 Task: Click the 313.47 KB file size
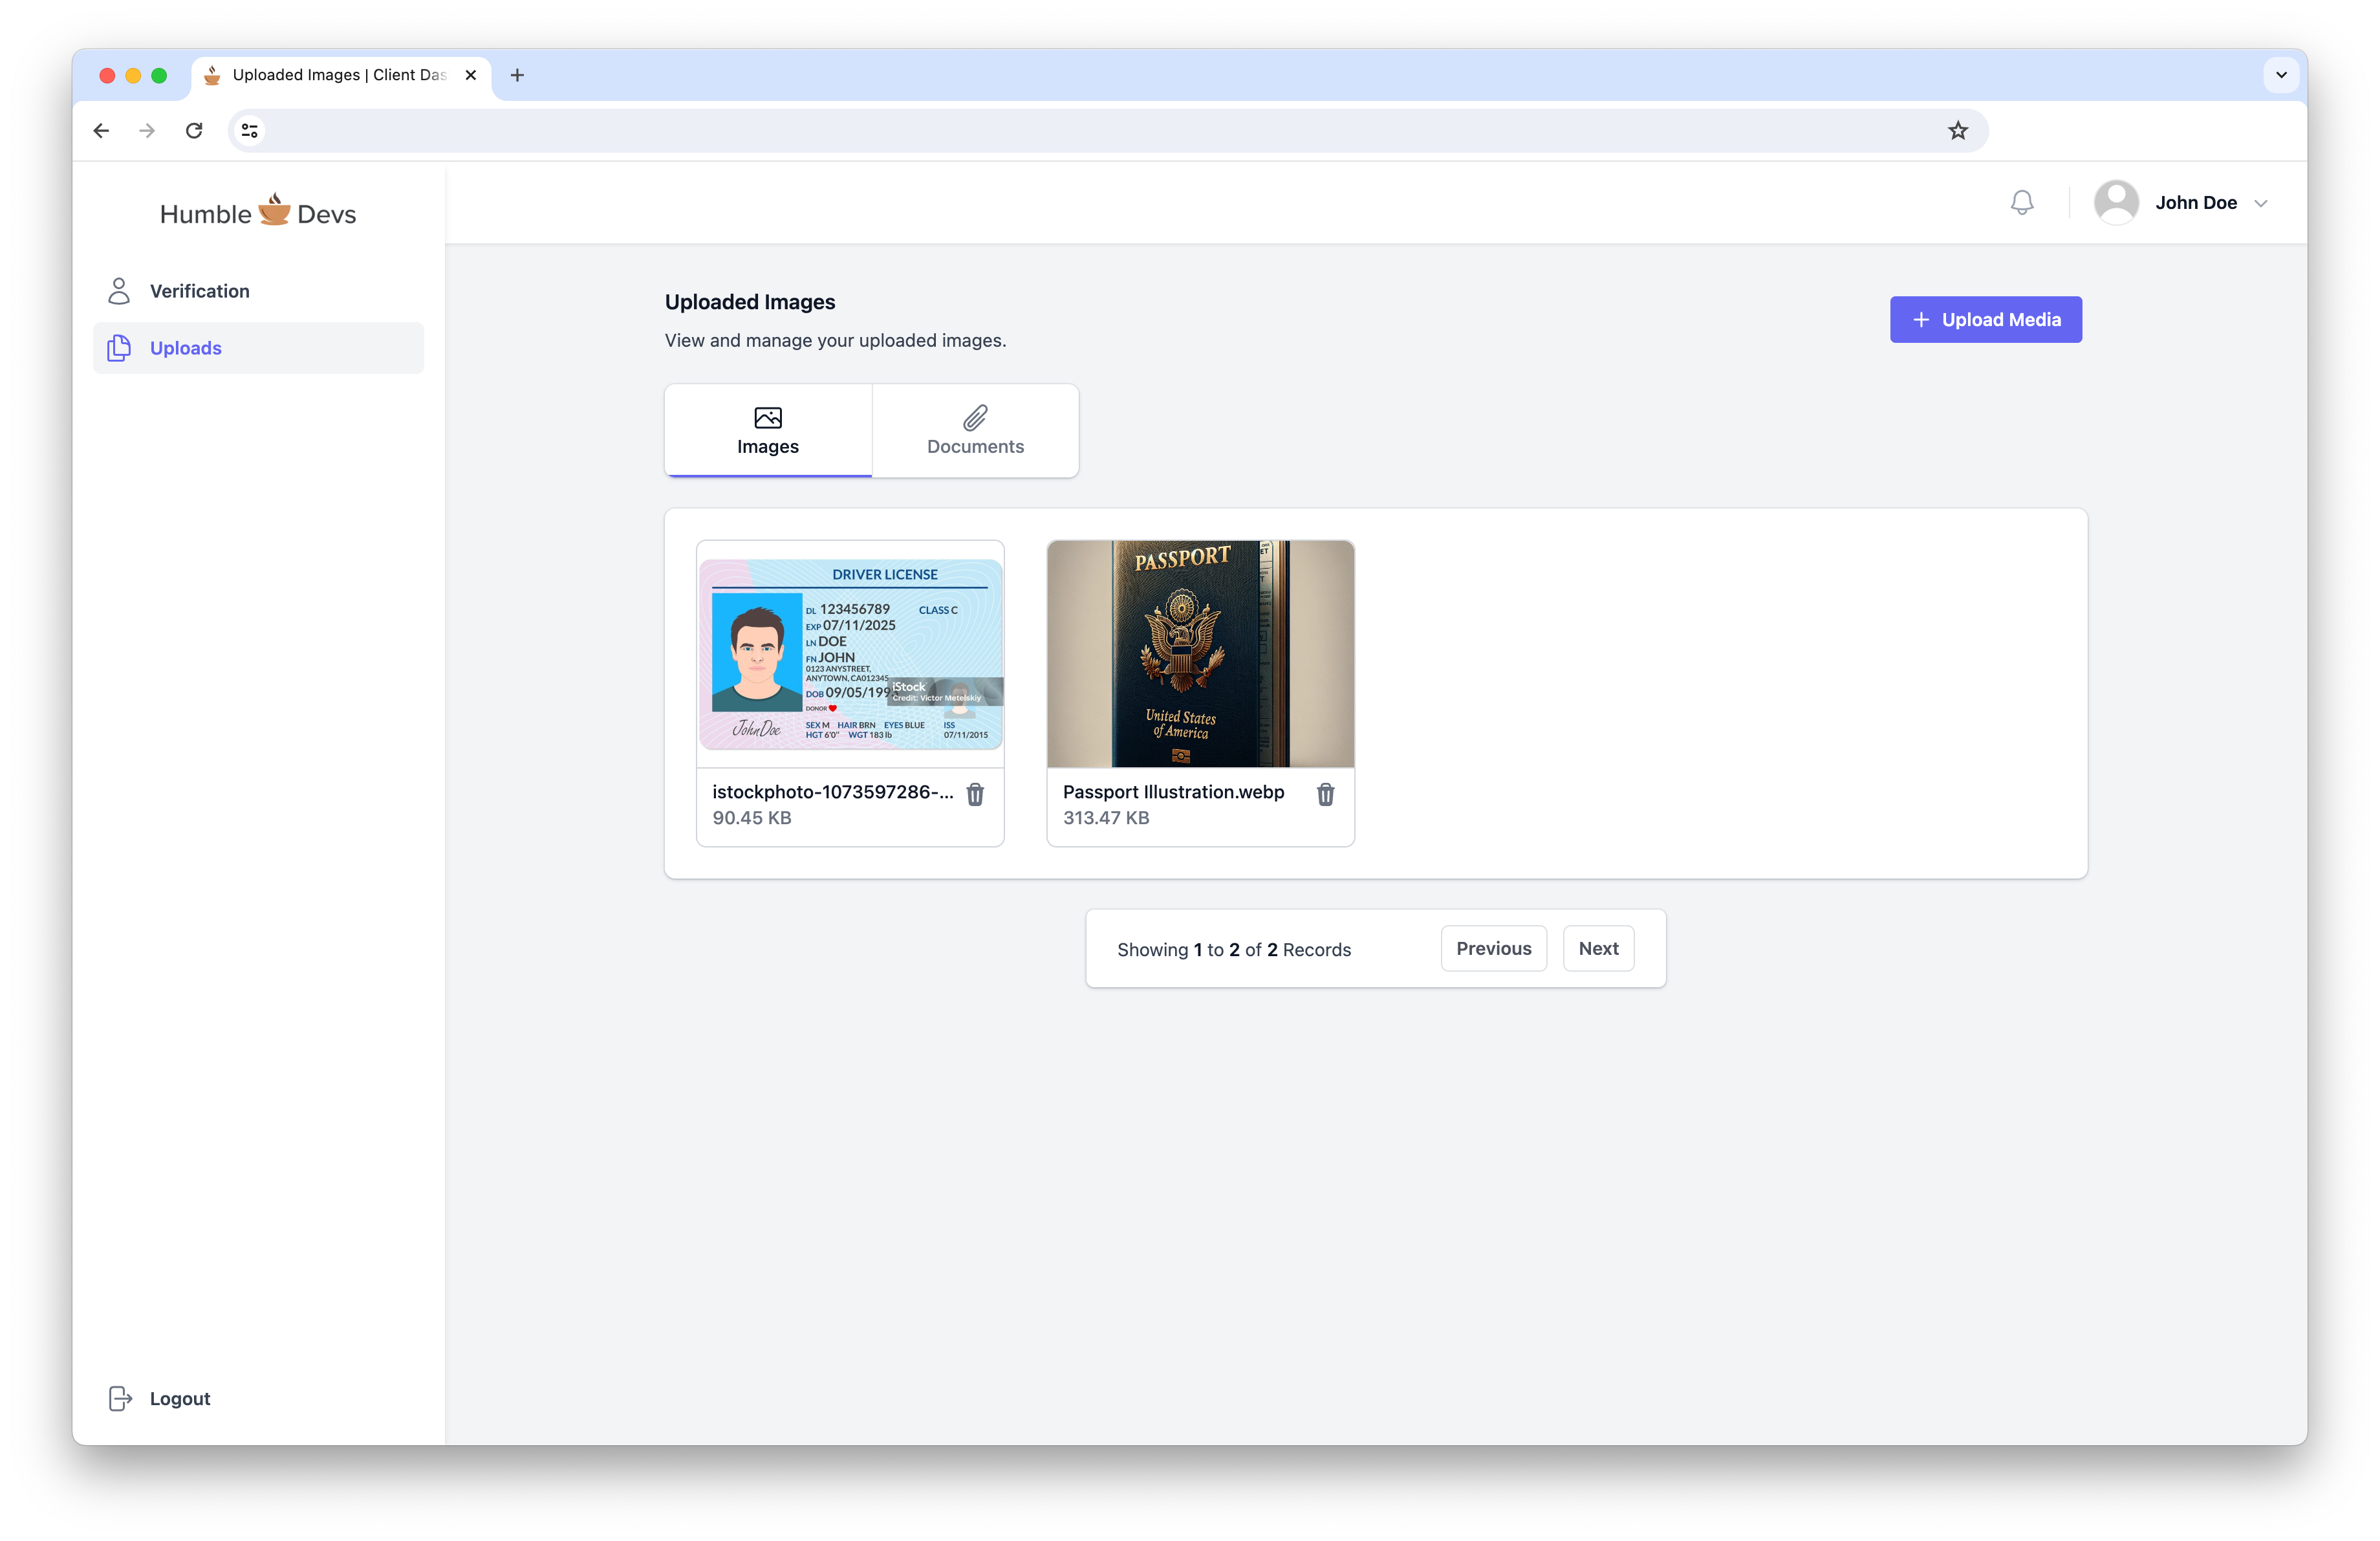[x=1106, y=818]
